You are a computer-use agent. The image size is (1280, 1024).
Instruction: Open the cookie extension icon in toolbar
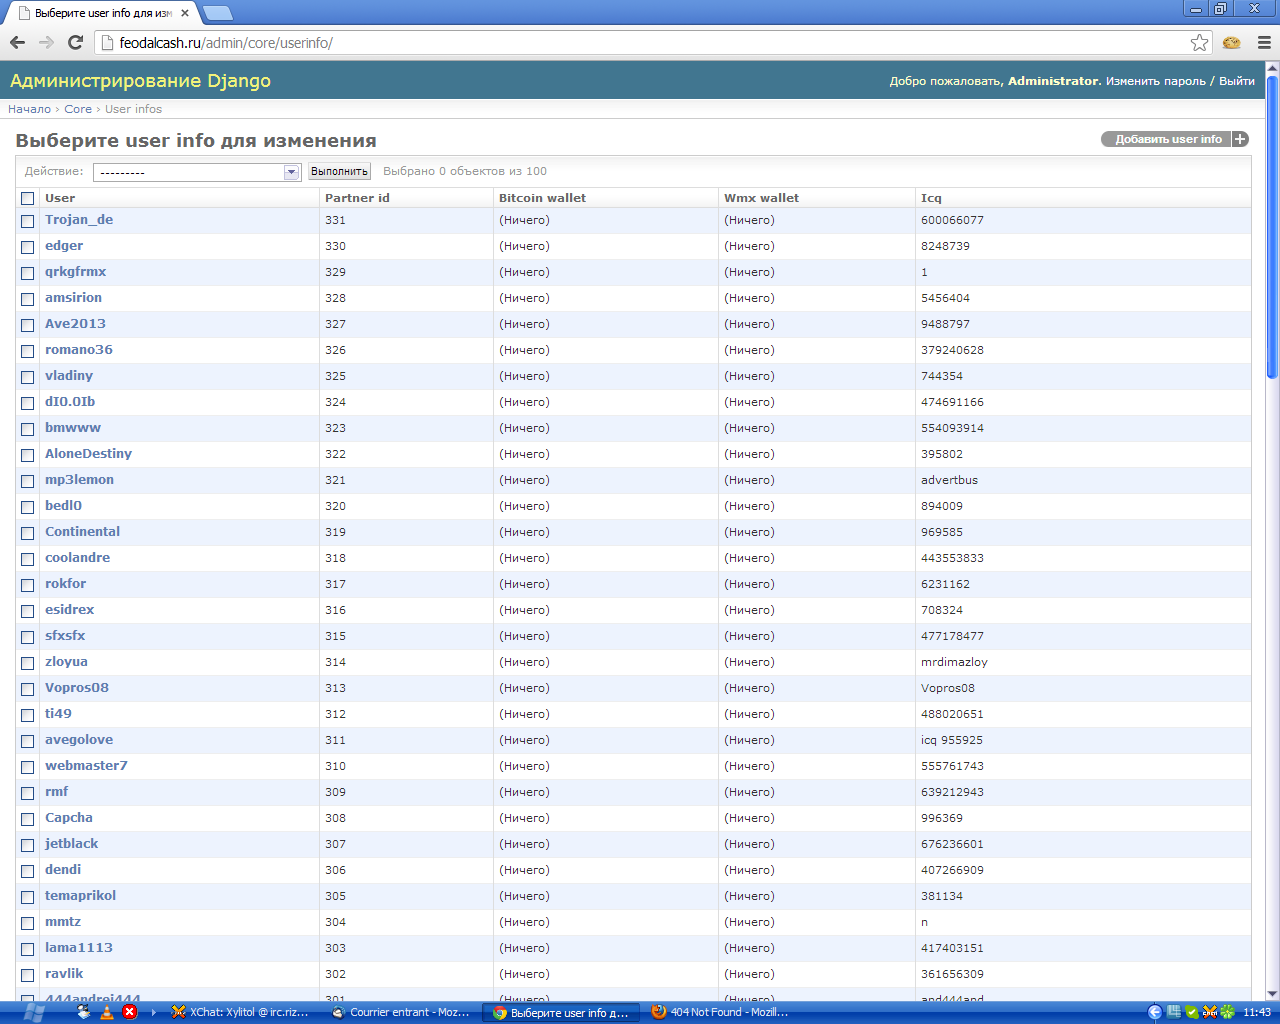1232,42
